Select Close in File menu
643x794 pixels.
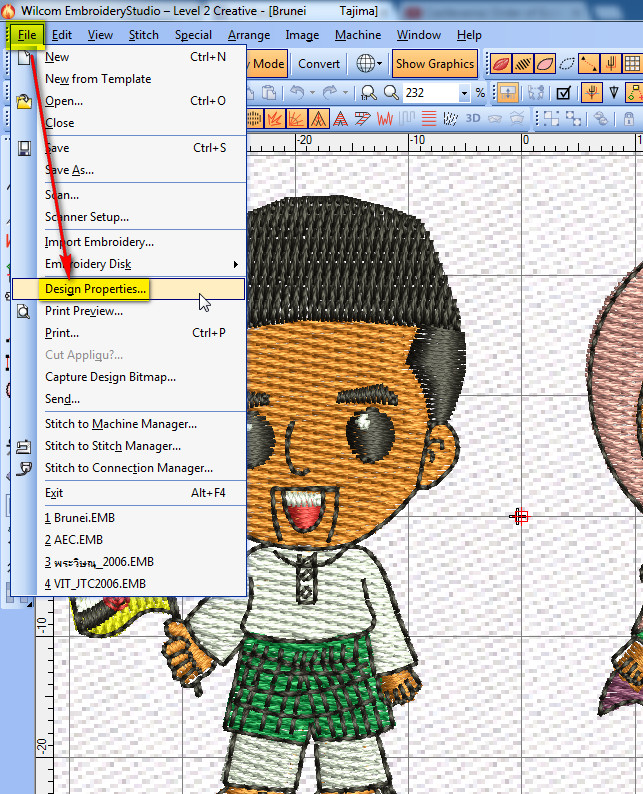[129, 123]
